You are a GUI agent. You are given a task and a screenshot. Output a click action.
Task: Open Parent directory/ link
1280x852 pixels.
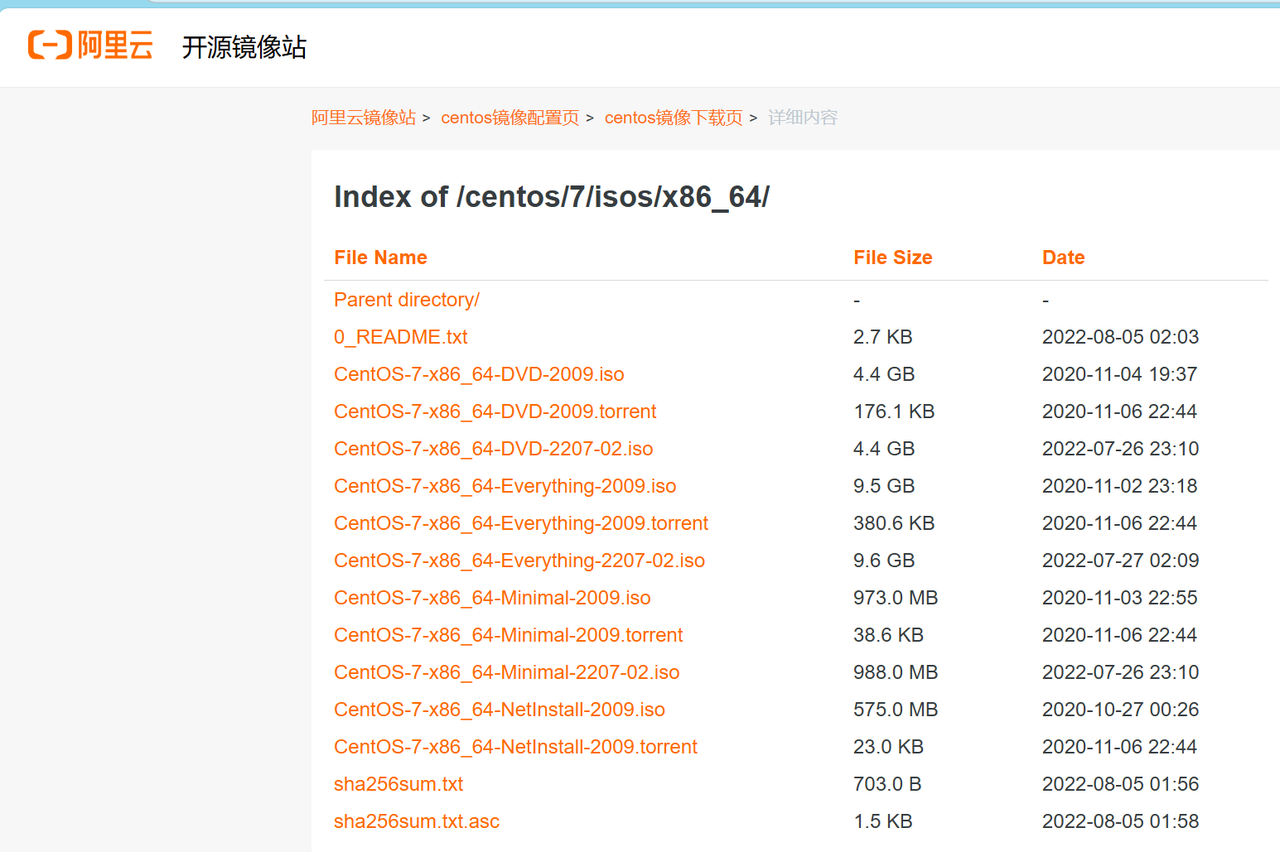pyautogui.click(x=407, y=300)
